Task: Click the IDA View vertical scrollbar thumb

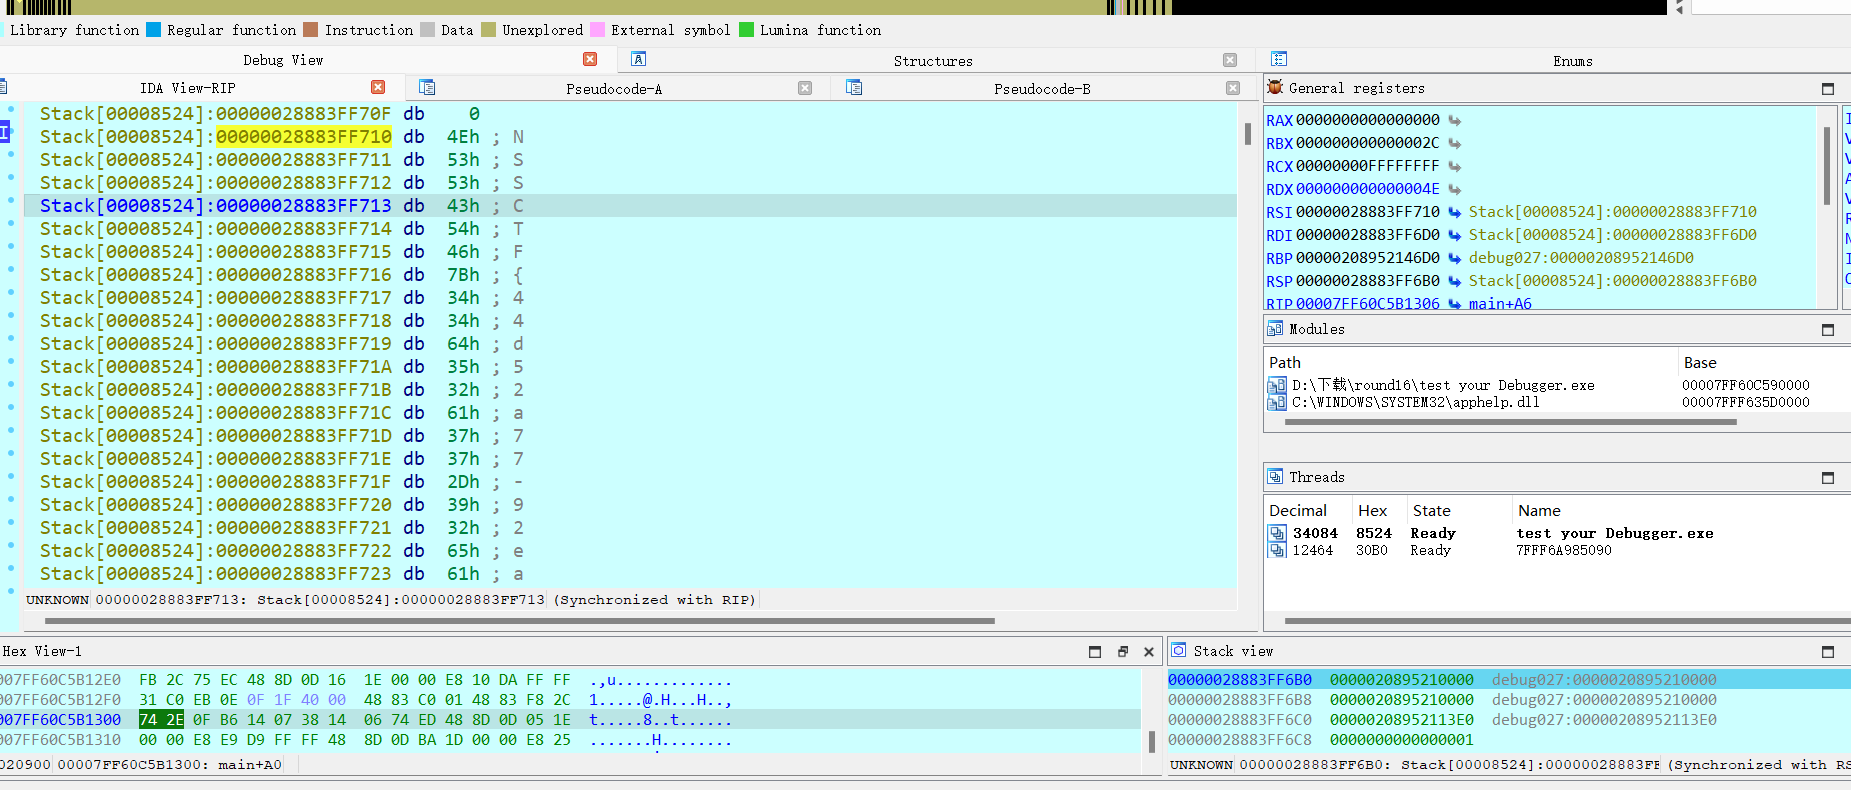Action: 1247,133
